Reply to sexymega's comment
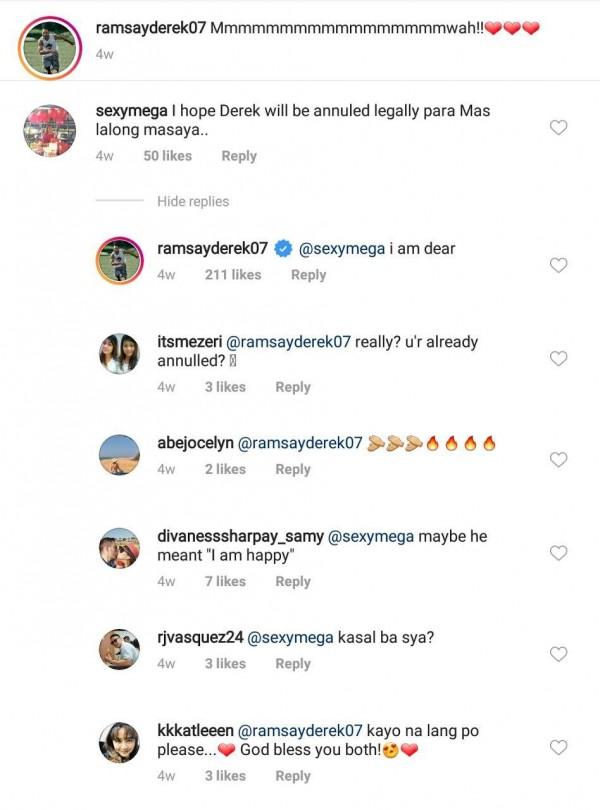This screenshot has height=810, width=600. (239, 156)
